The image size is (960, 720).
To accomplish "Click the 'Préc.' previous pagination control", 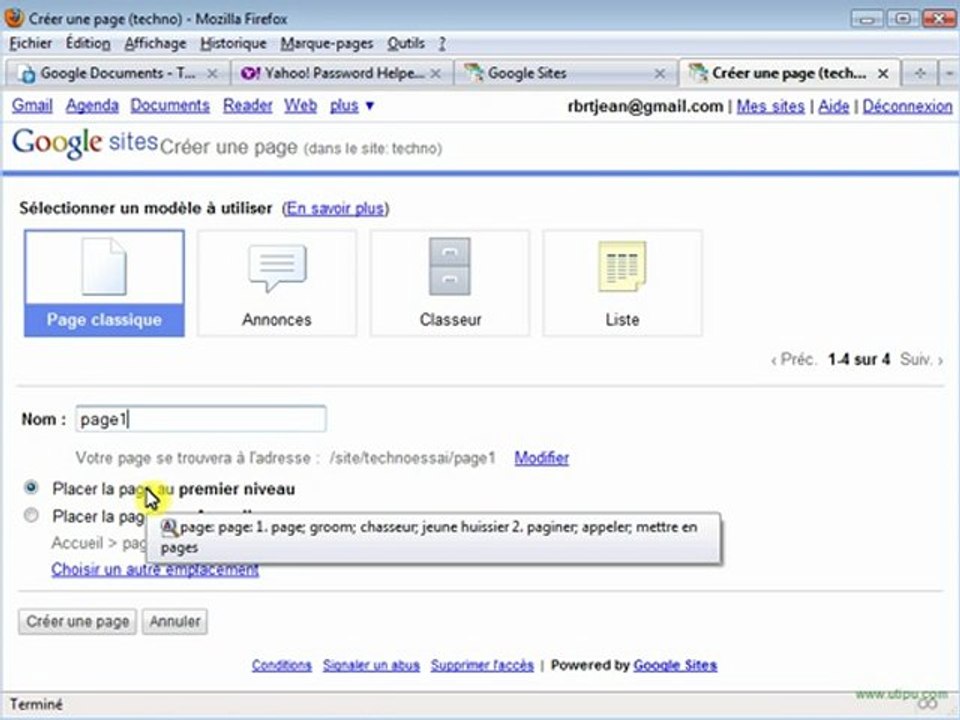I will (793, 359).
